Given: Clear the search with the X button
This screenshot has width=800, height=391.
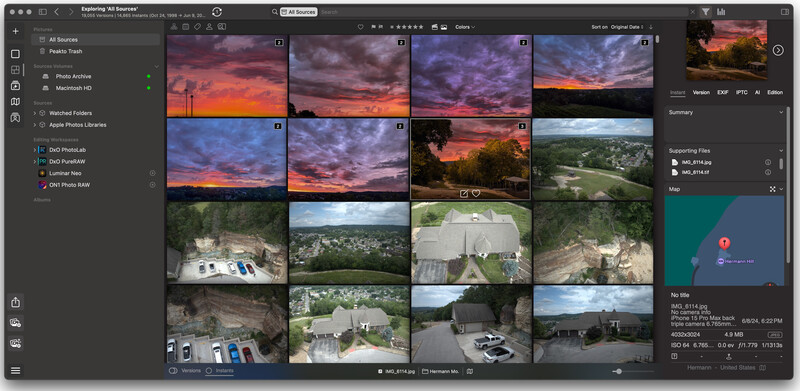Looking at the screenshot, I should 692,12.
